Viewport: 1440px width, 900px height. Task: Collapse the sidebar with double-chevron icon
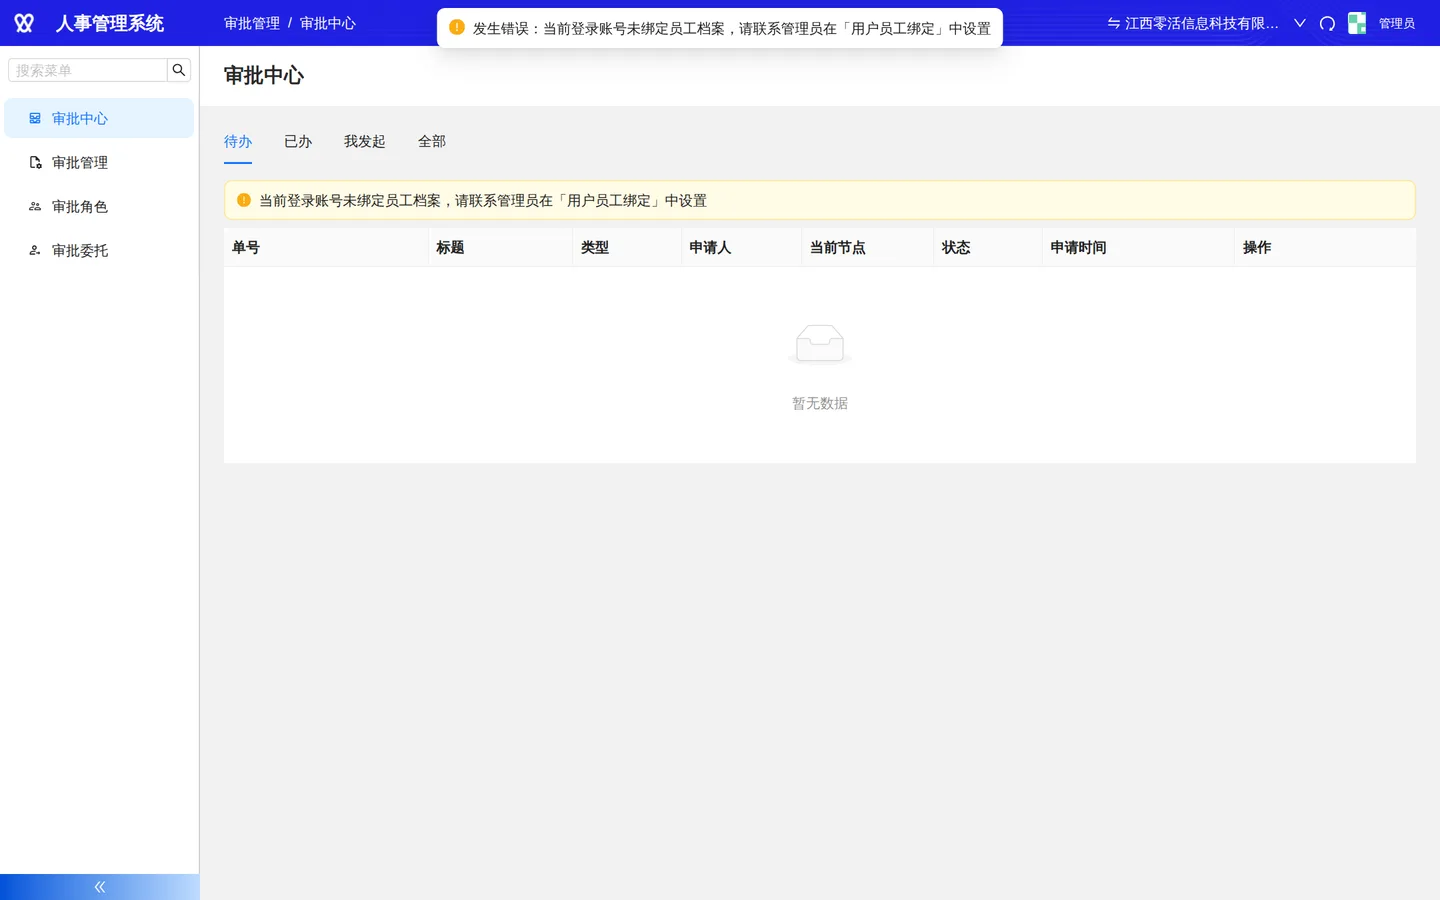pyautogui.click(x=100, y=887)
